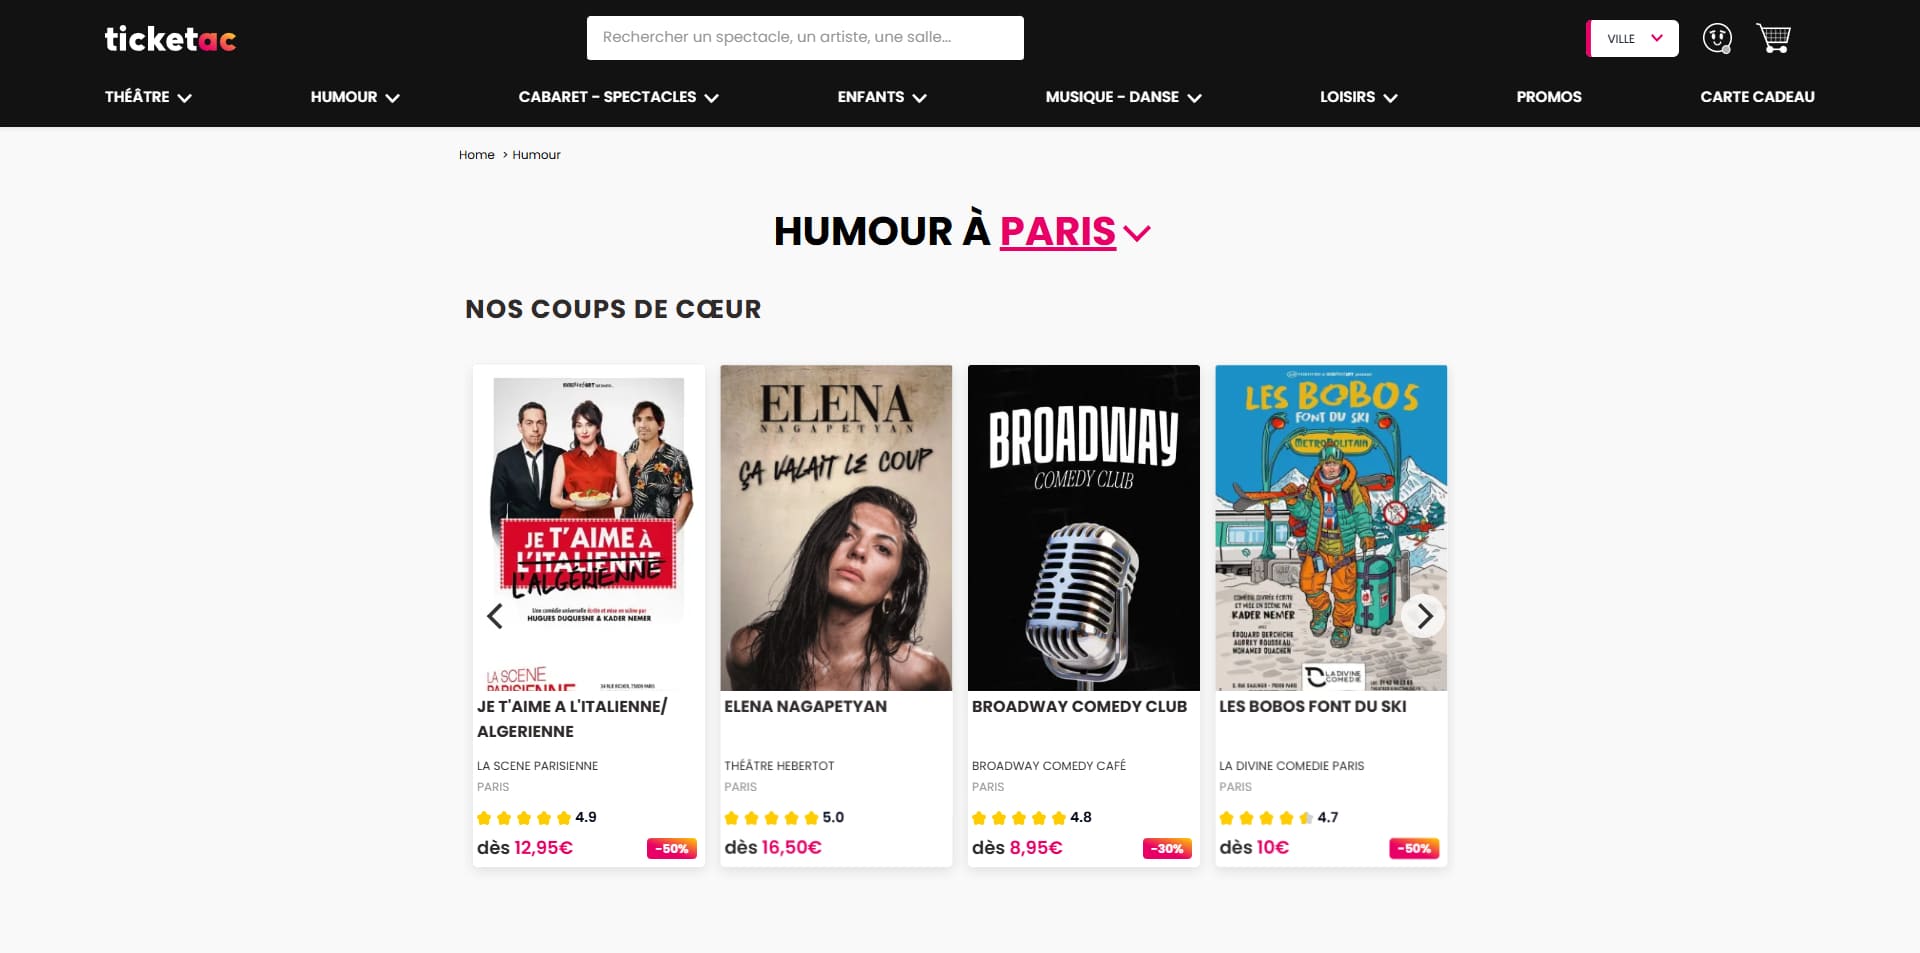The height and width of the screenshot is (953, 1920).
Task: Go to Home breadcrumb link
Action: click(x=476, y=155)
